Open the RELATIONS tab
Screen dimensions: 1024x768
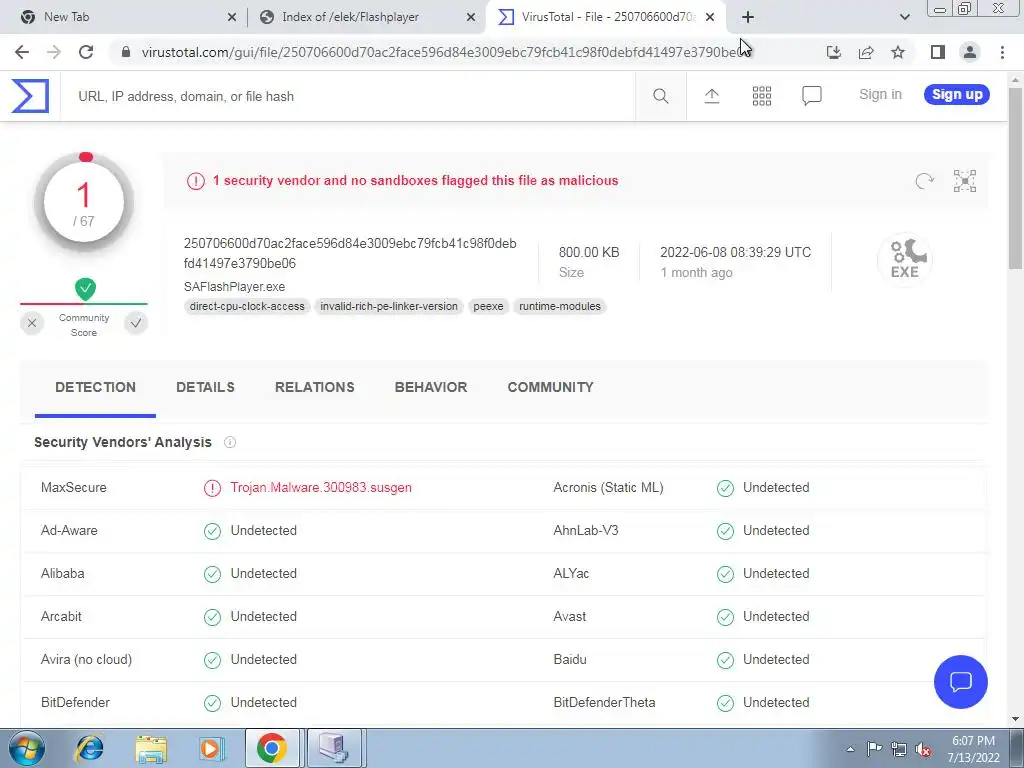pos(315,387)
